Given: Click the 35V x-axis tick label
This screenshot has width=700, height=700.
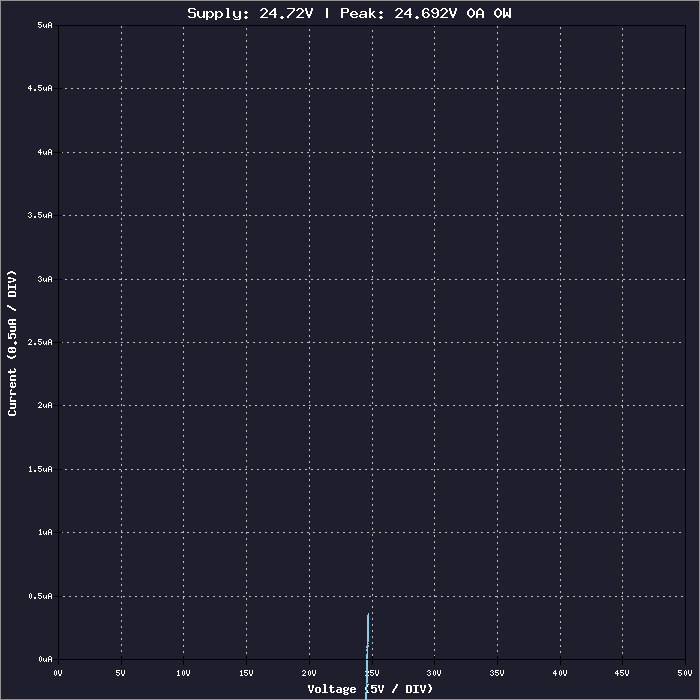Looking at the screenshot, I should coord(497,673).
